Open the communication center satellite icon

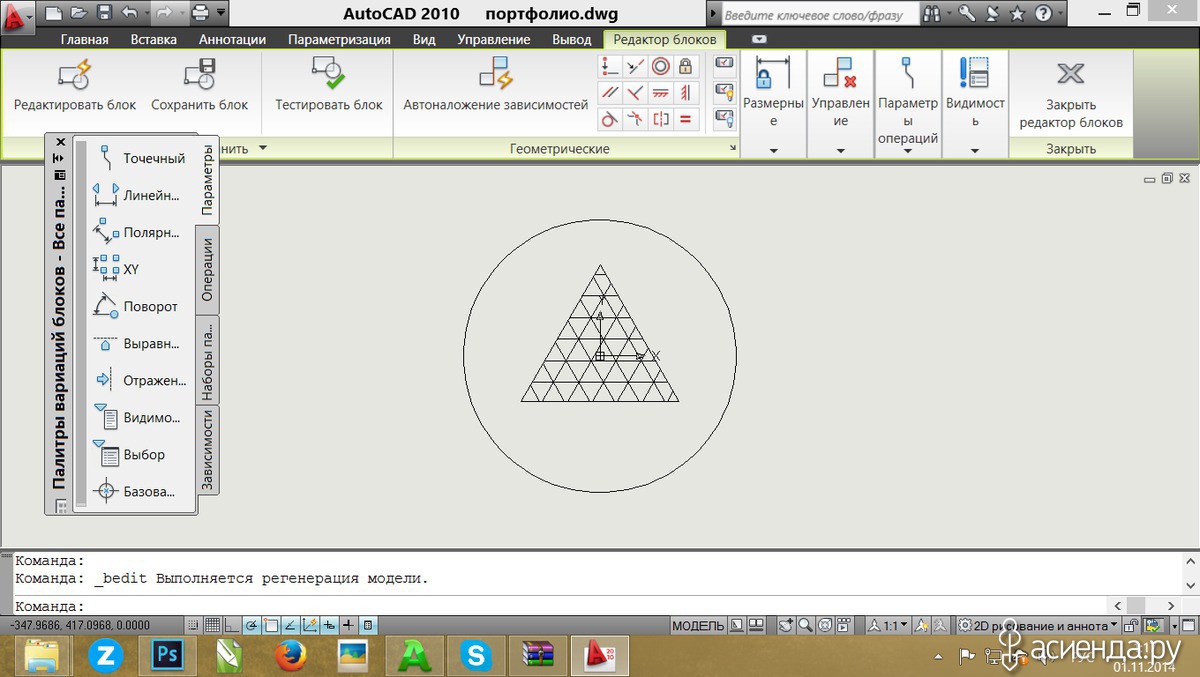point(992,14)
